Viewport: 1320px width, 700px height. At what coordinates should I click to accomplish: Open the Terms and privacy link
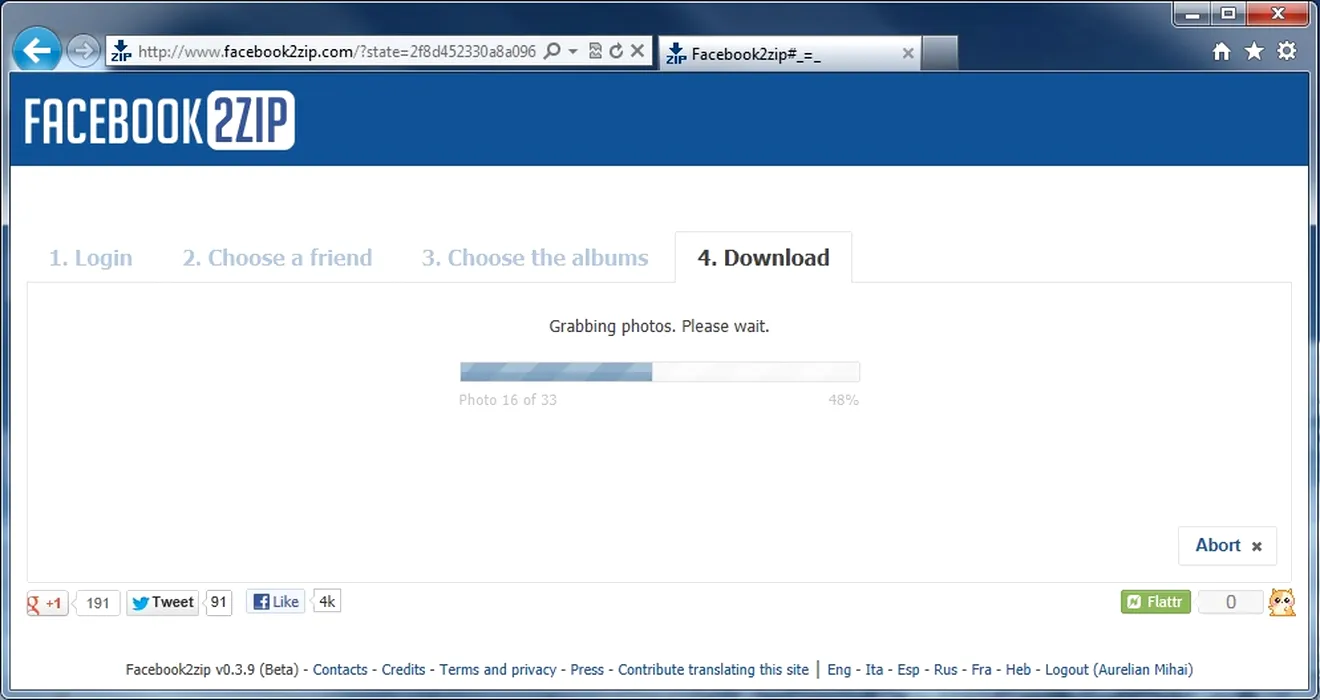click(497, 670)
